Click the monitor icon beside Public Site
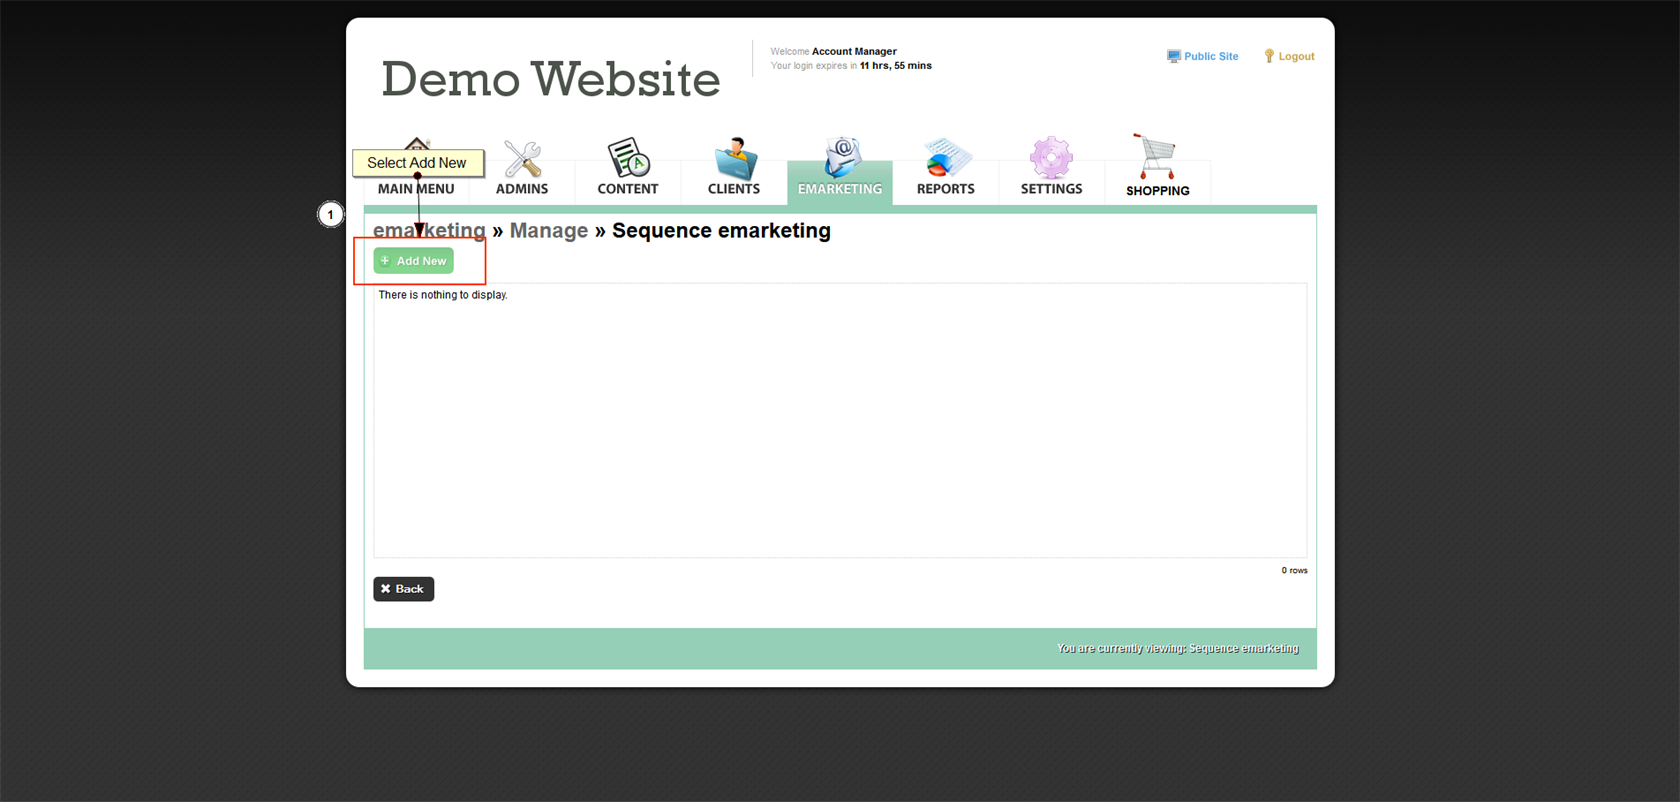This screenshot has width=1680, height=802. 1173,57
